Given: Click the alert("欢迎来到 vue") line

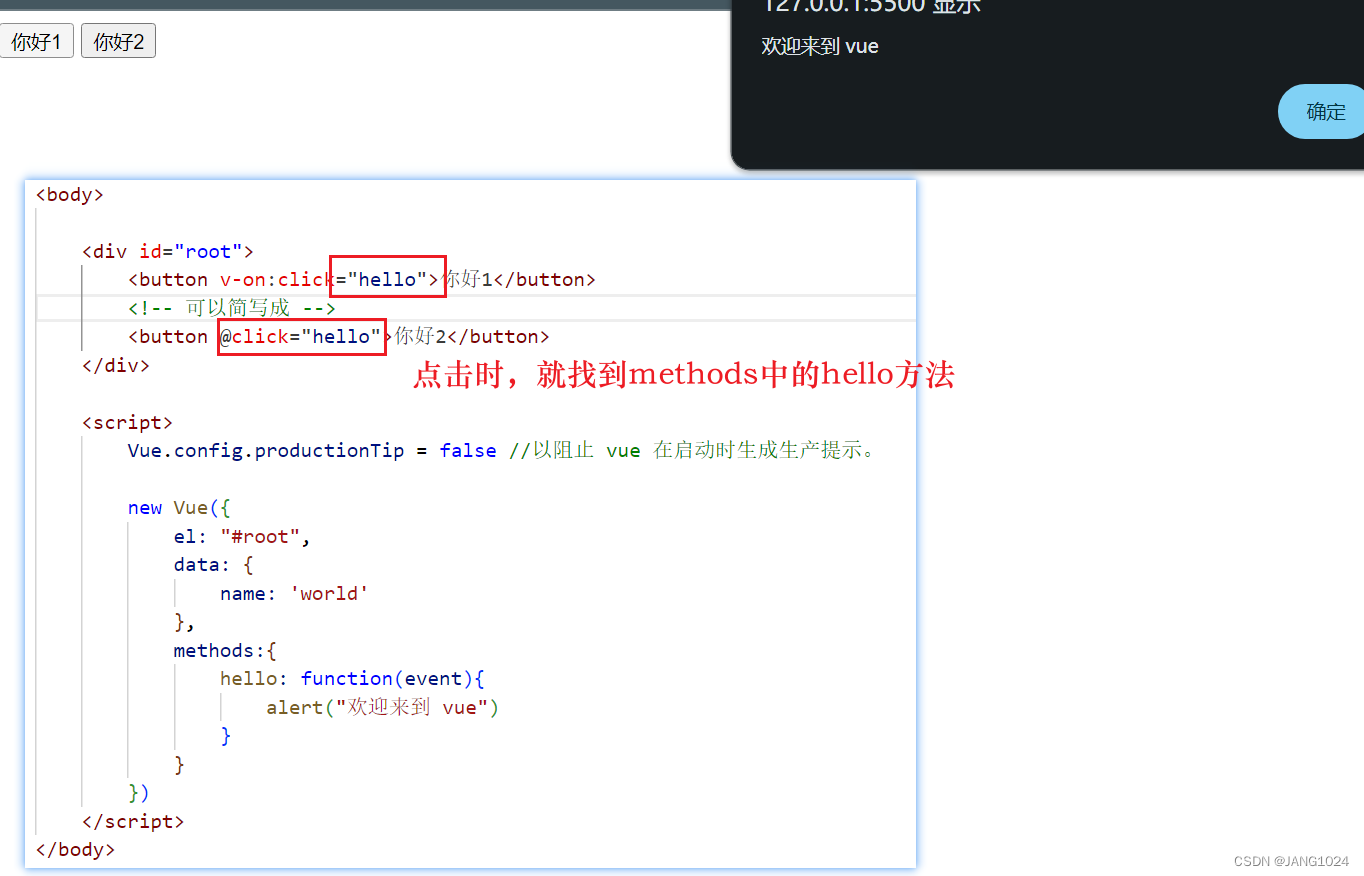Looking at the screenshot, I should [x=382, y=707].
